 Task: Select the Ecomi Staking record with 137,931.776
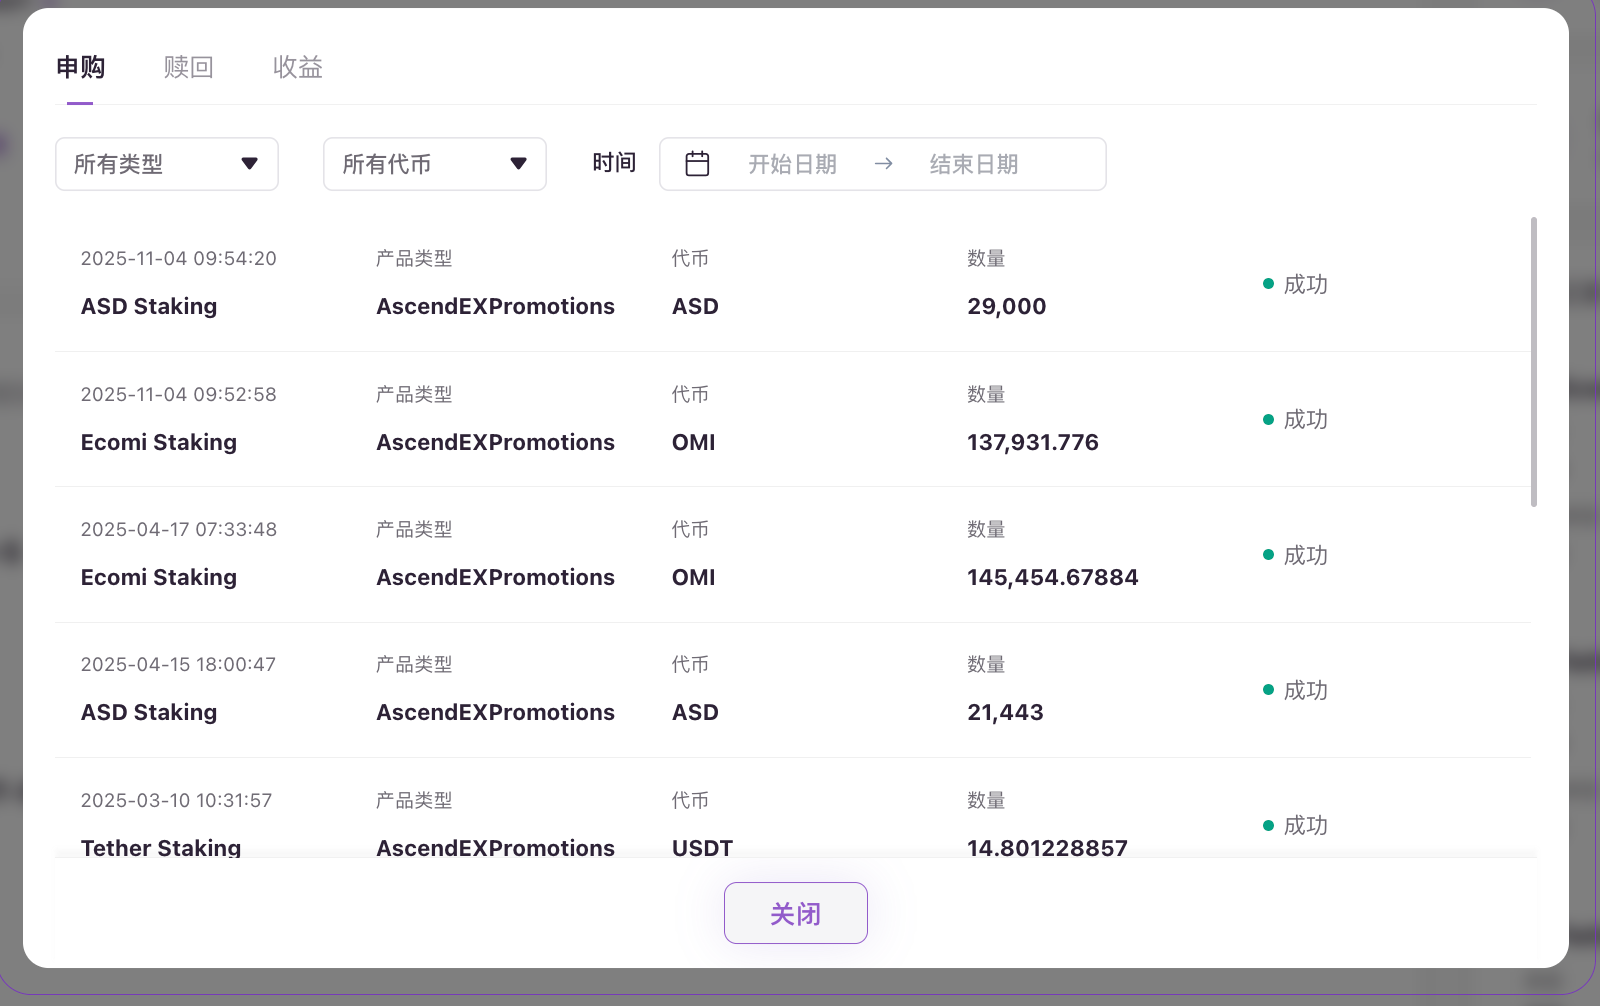point(159,442)
